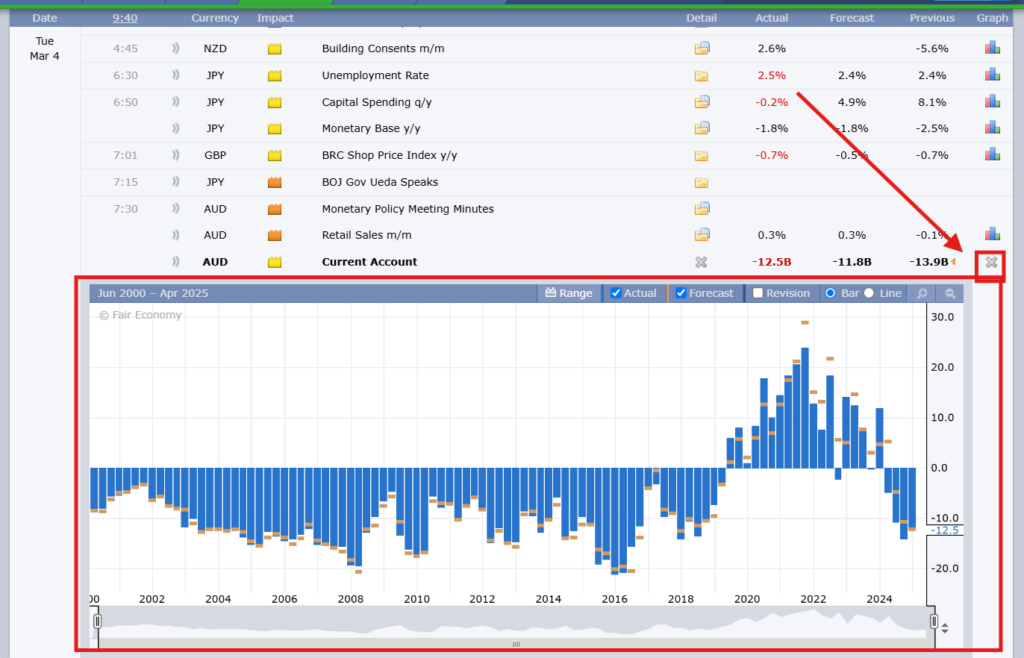Open detail folder for Monetary Policy Meeting Minutes

click(x=701, y=208)
